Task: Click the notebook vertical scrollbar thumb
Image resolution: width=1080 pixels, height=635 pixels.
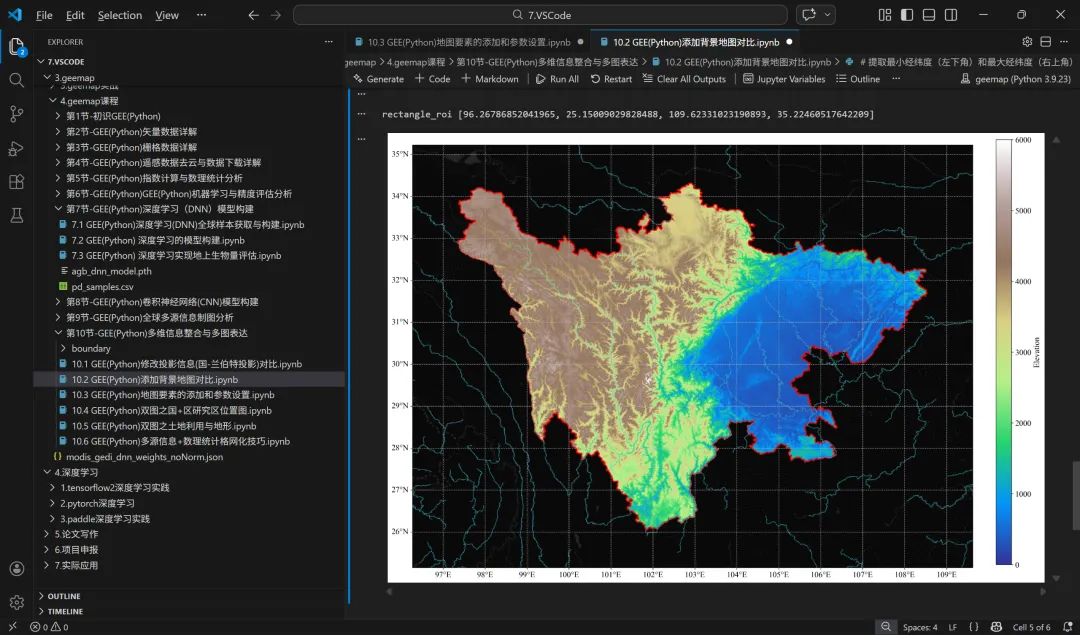Action: click(1076, 496)
